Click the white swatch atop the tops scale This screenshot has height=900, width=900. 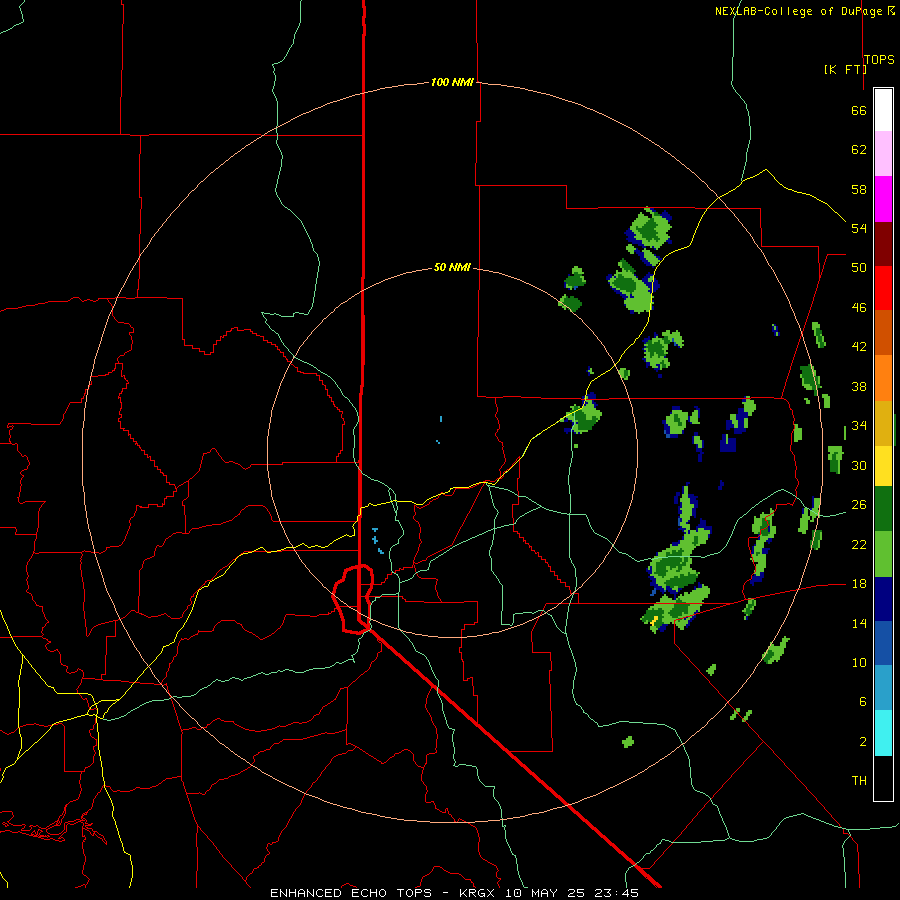point(883,110)
